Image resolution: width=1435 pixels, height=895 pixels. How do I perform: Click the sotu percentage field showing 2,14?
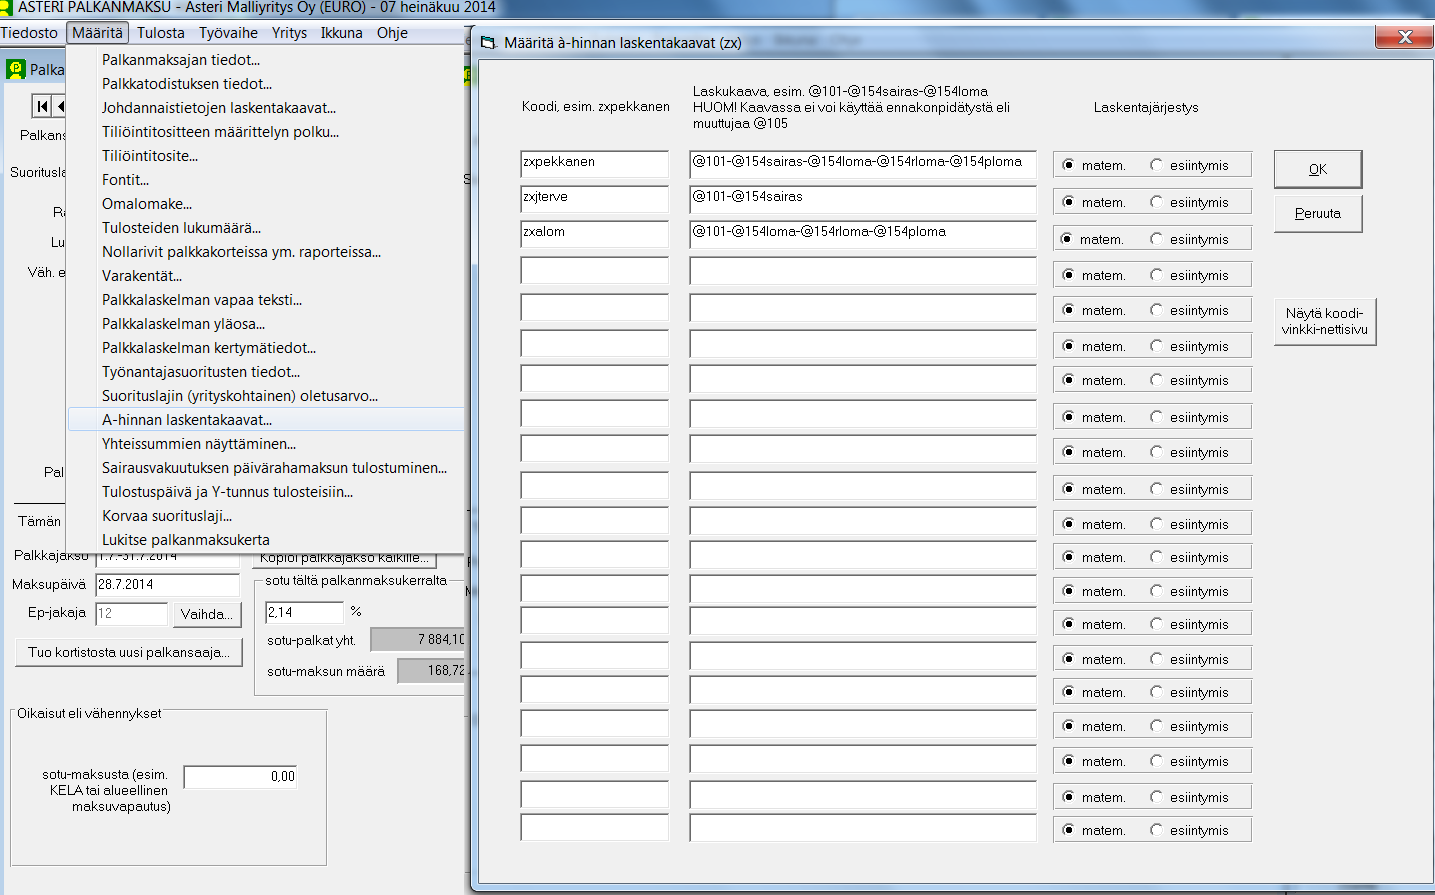pyautogui.click(x=304, y=612)
